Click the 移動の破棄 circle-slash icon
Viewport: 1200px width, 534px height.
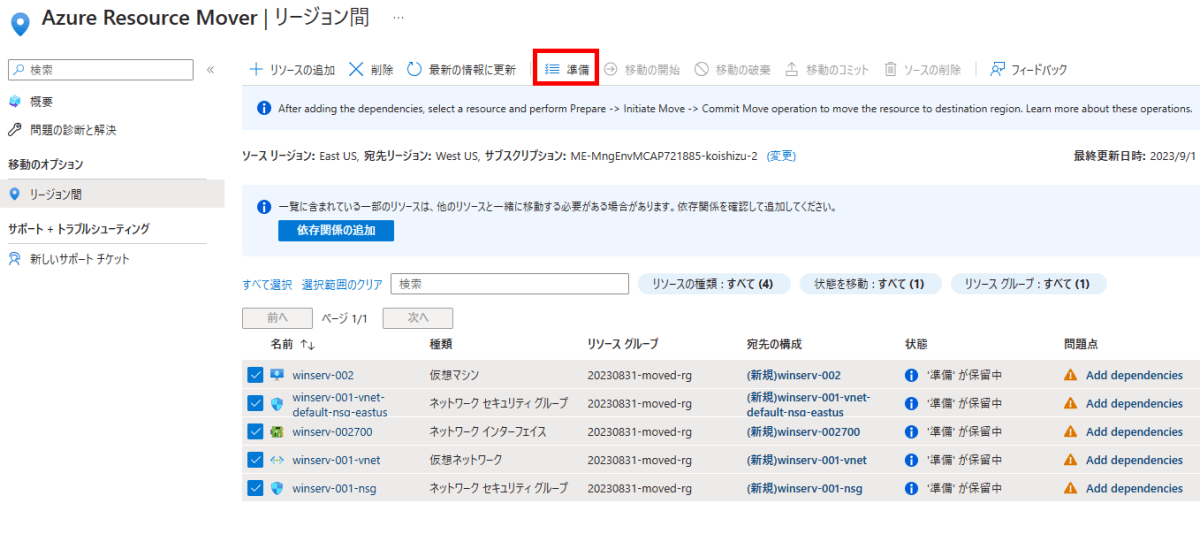702,69
